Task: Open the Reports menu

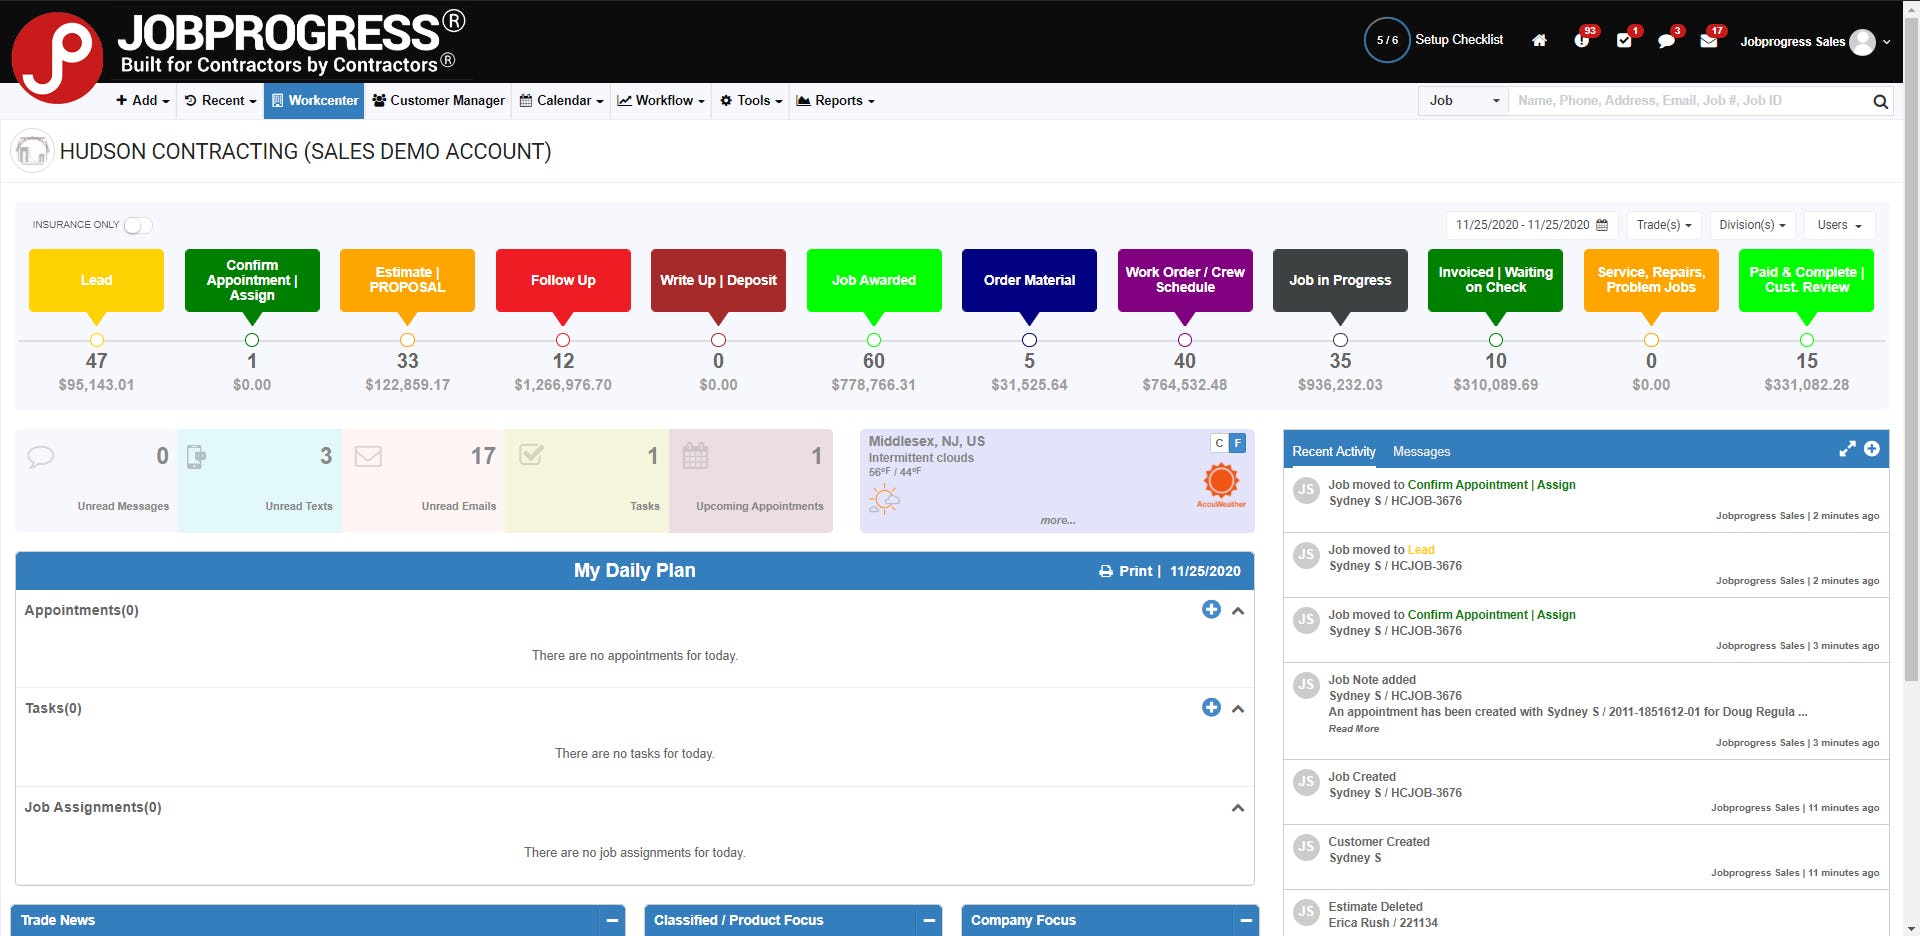Action: click(835, 101)
